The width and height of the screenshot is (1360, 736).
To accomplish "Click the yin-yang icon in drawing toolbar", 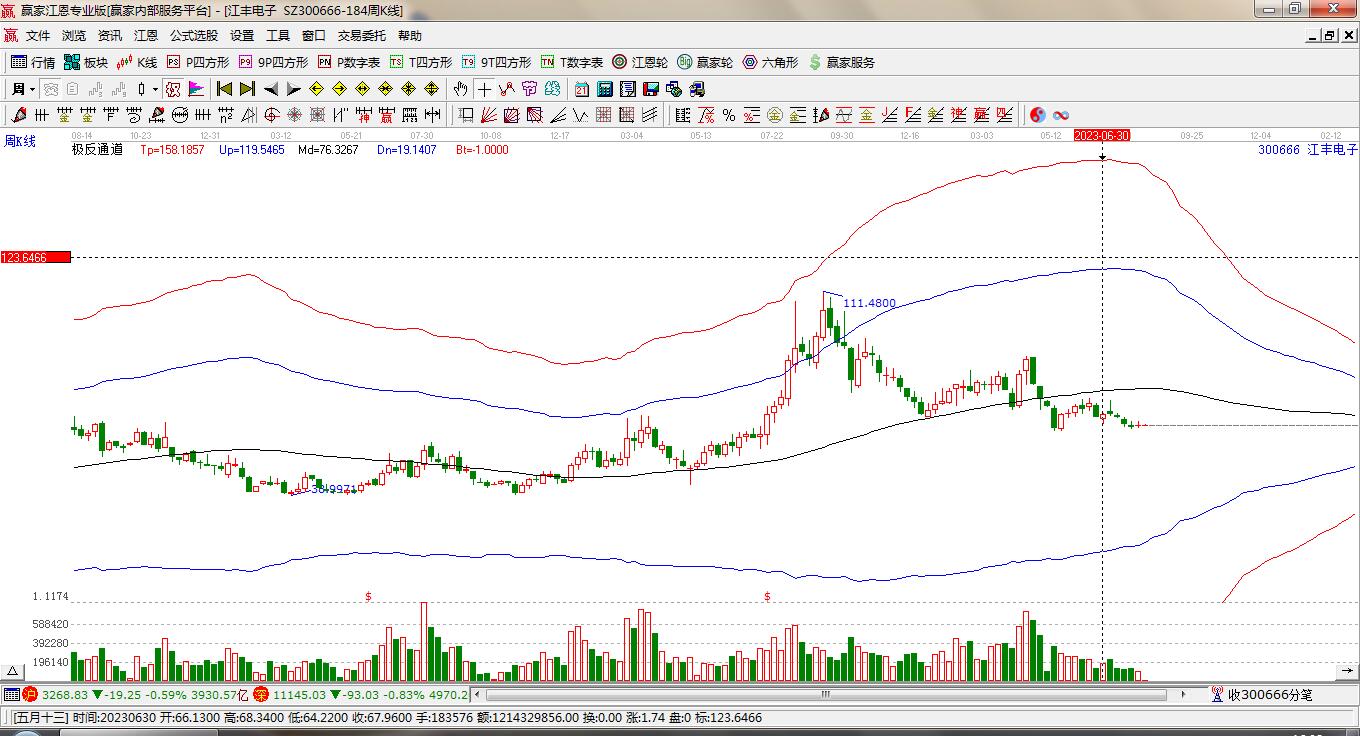I will coord(1038,115).
